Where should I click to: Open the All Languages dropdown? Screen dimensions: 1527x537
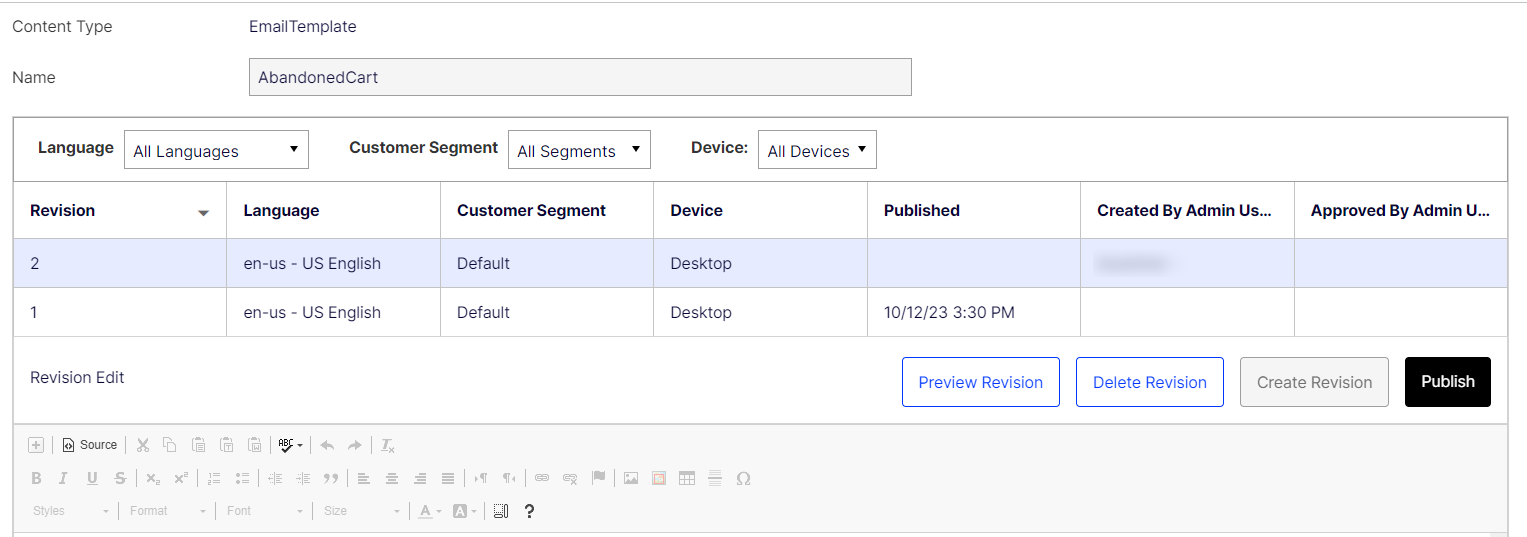coord(216,150)
